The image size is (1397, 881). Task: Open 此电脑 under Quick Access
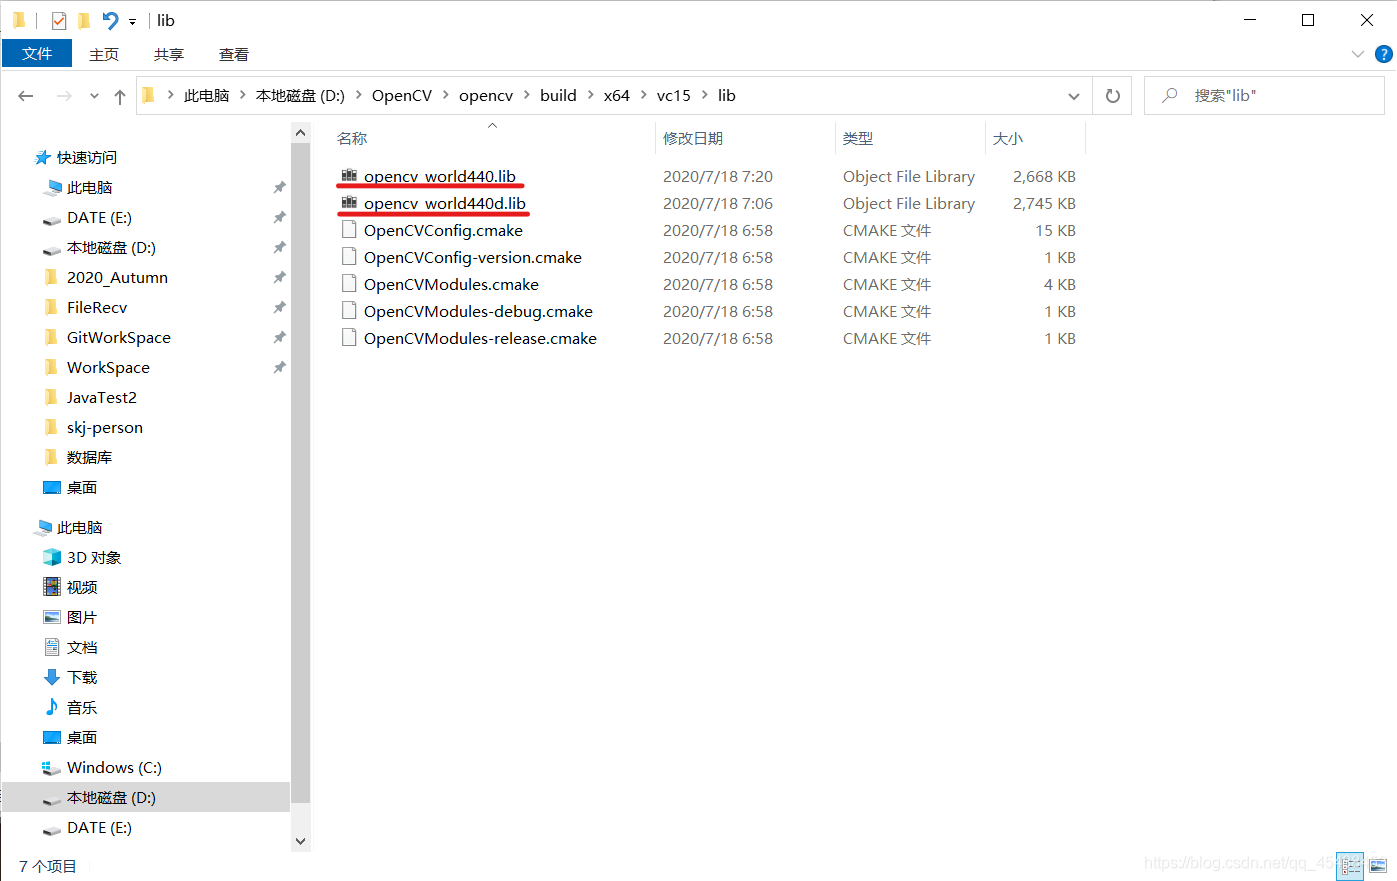pos(89,187)
